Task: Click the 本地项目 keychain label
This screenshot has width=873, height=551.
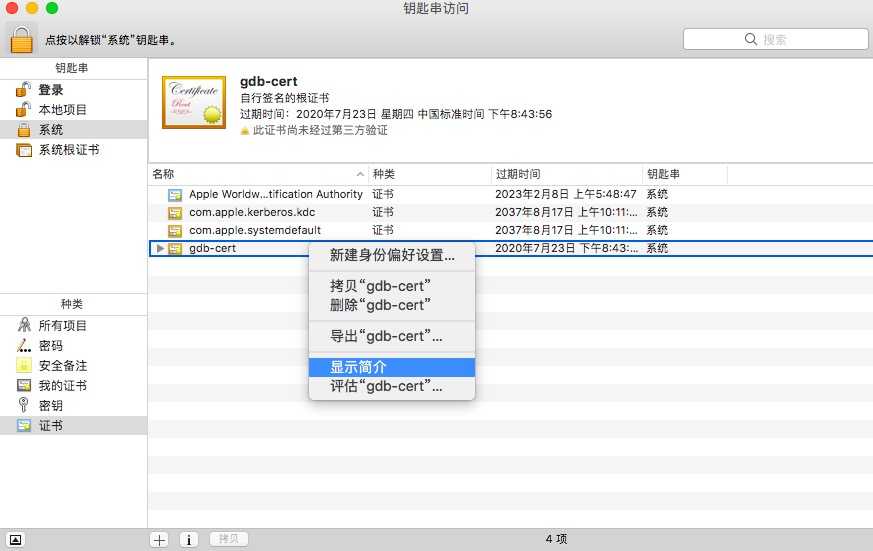Action: tap(62, 110)
